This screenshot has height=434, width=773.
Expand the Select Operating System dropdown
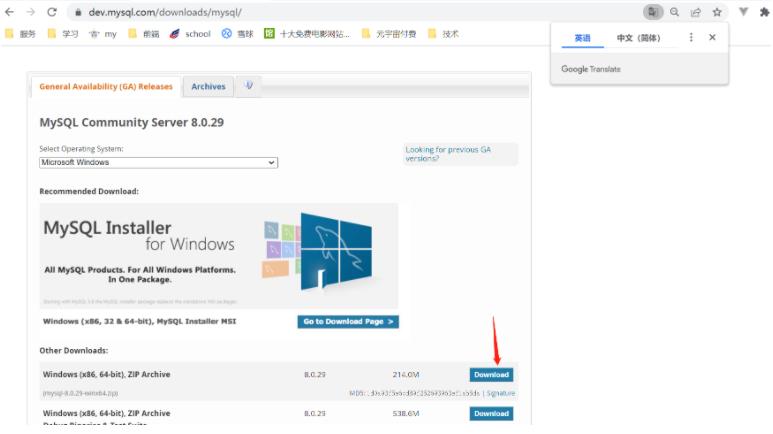point(158,162)
